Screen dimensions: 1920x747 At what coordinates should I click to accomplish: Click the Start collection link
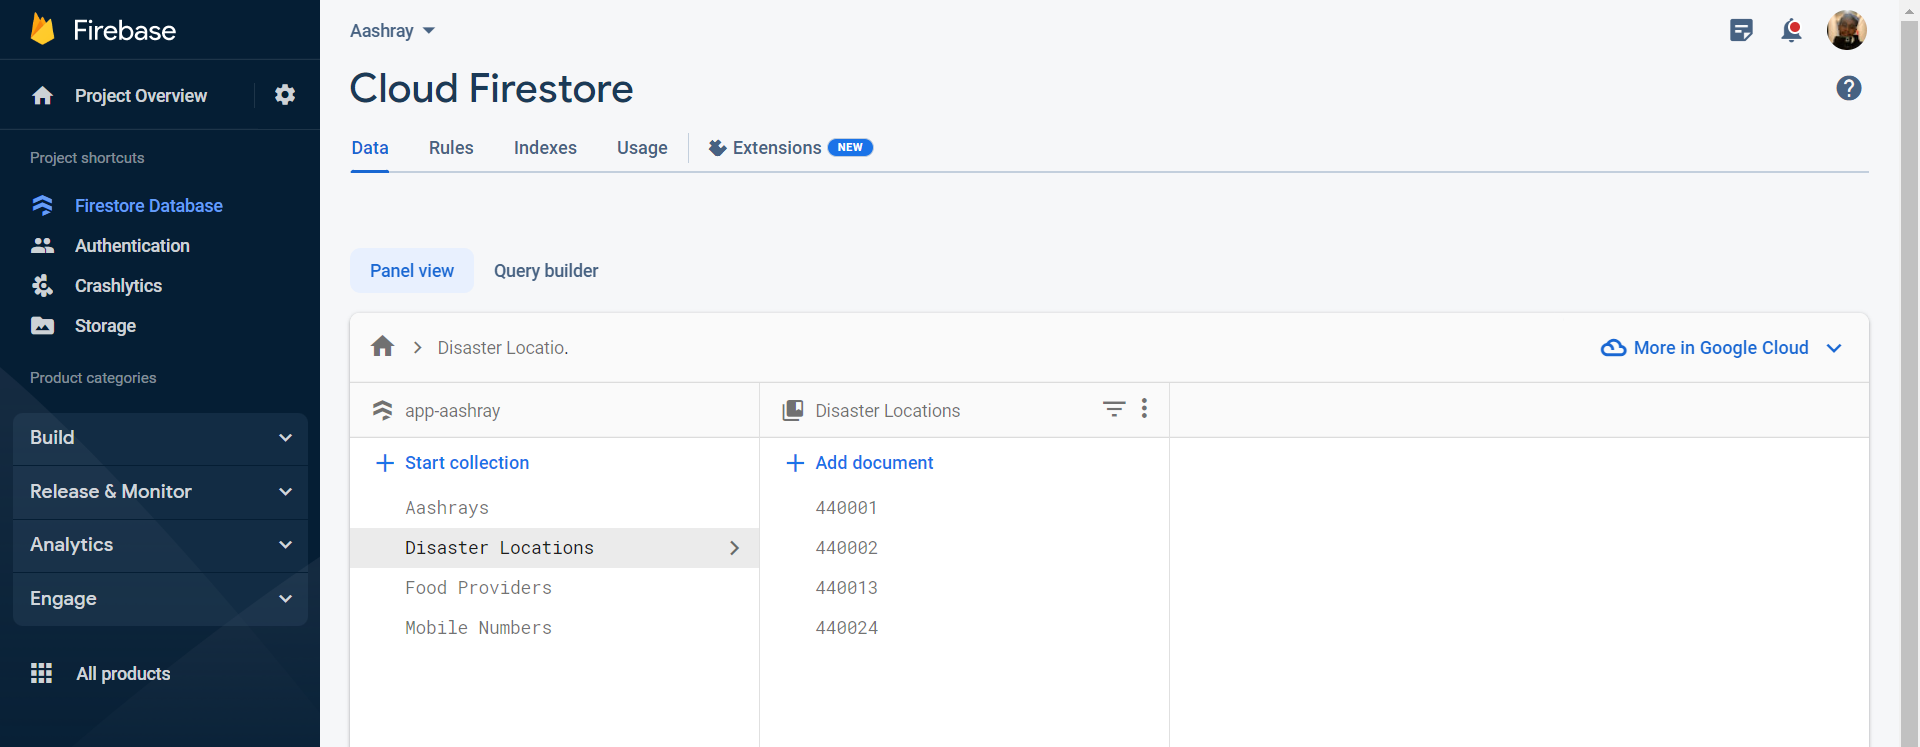[x=467, y=463]
